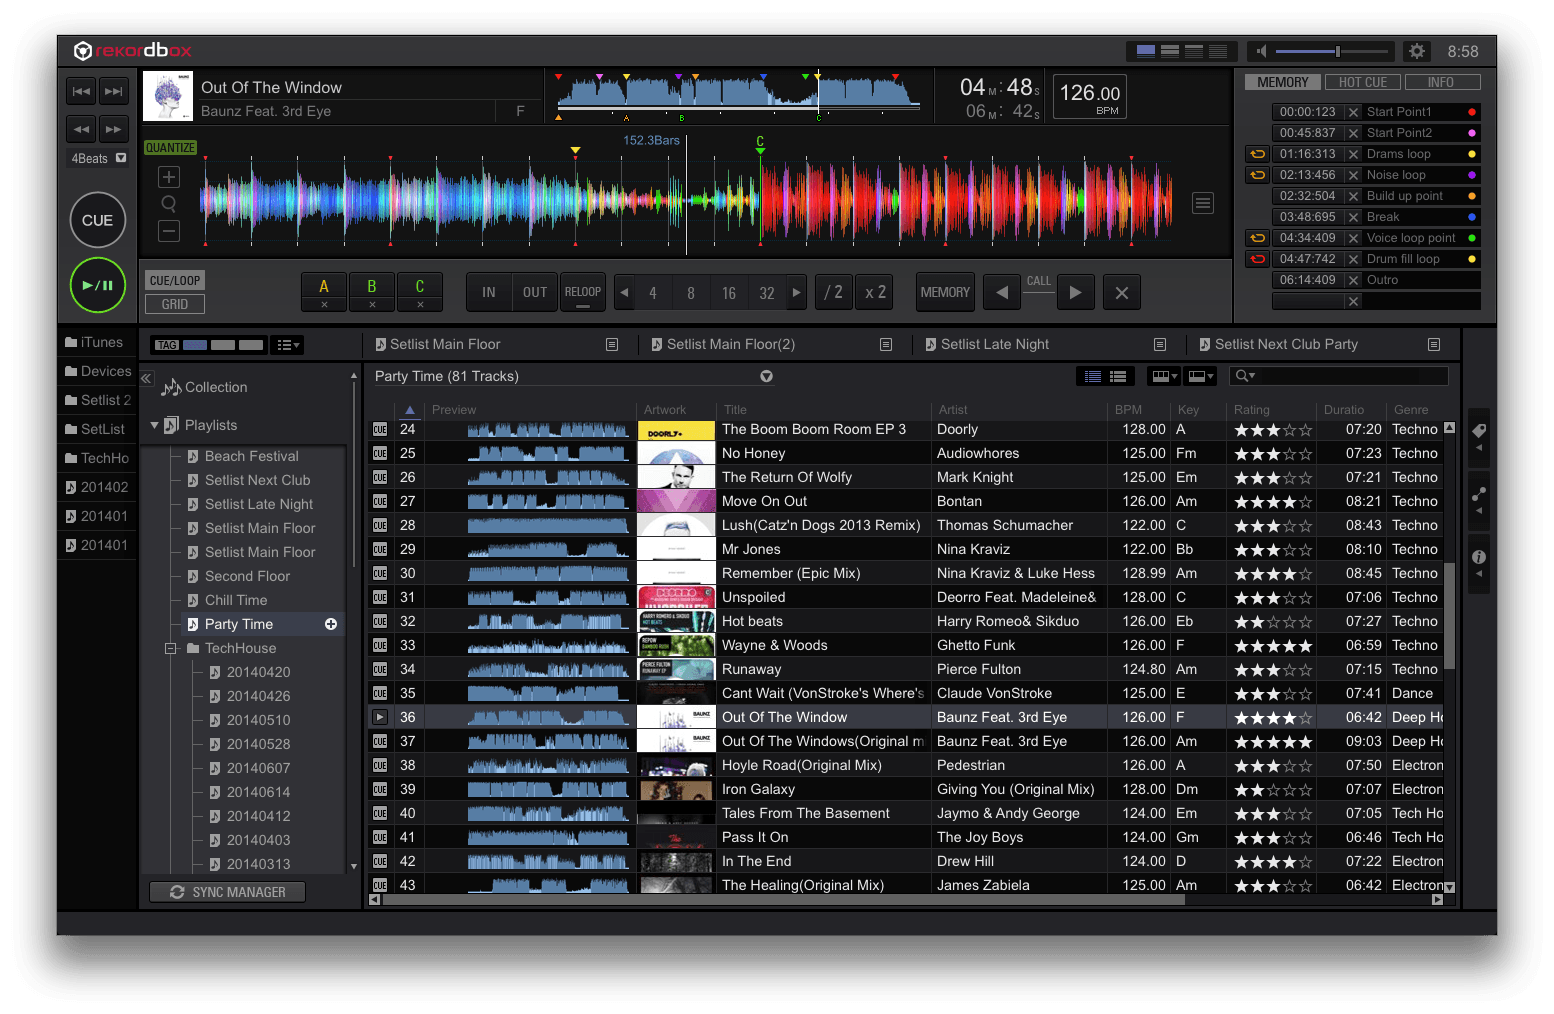The height and width of the screenshot is (1014, 1554).
Task: Shift loop beat selection right arrow
Action: pos(796,293)
